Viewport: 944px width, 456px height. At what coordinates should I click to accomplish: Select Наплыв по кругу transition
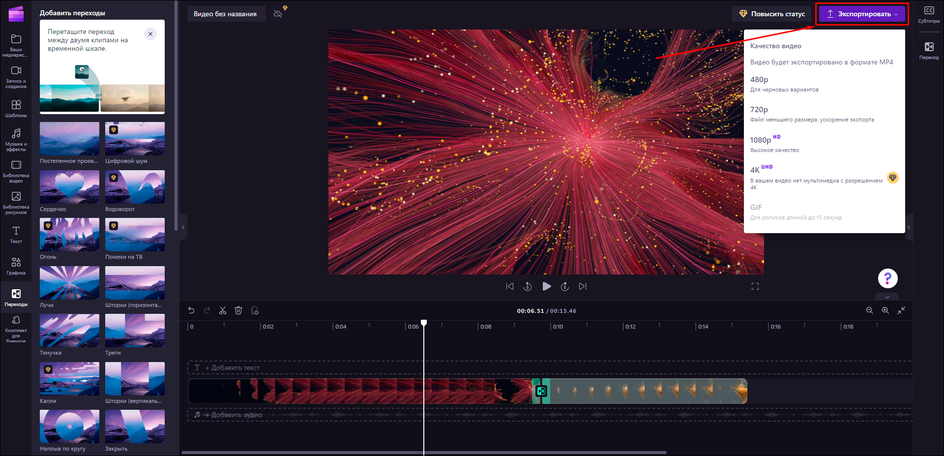69,426
